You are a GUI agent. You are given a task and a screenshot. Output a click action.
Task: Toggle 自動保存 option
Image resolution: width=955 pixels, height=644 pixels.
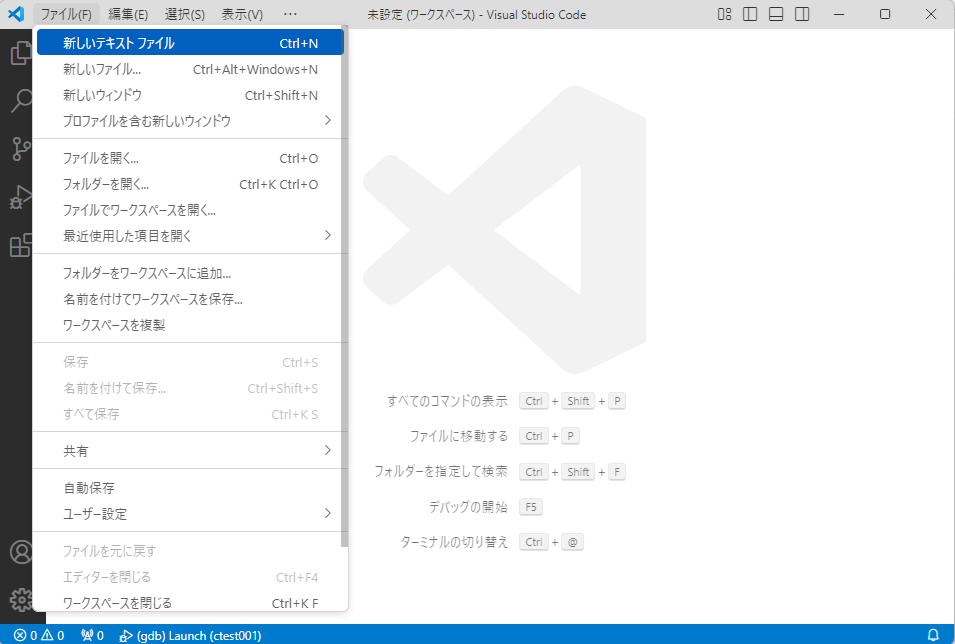[x=190, y=488]
